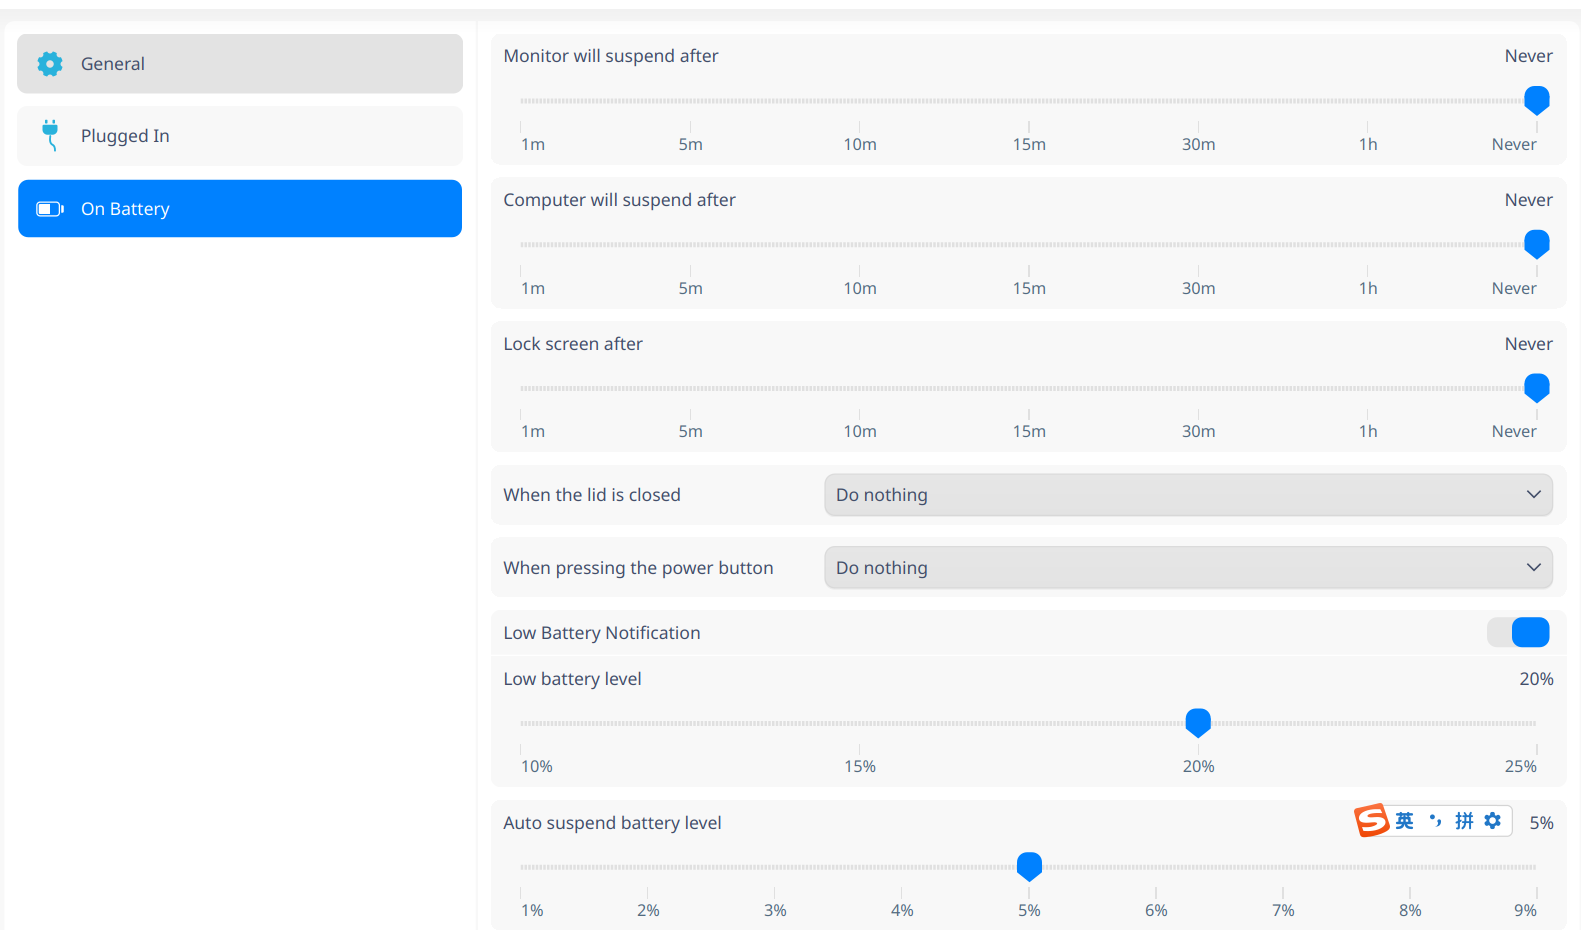Switch to the General tab
Image resolution: width=1581 pixels, height=930 pixels.
[240, 64]
